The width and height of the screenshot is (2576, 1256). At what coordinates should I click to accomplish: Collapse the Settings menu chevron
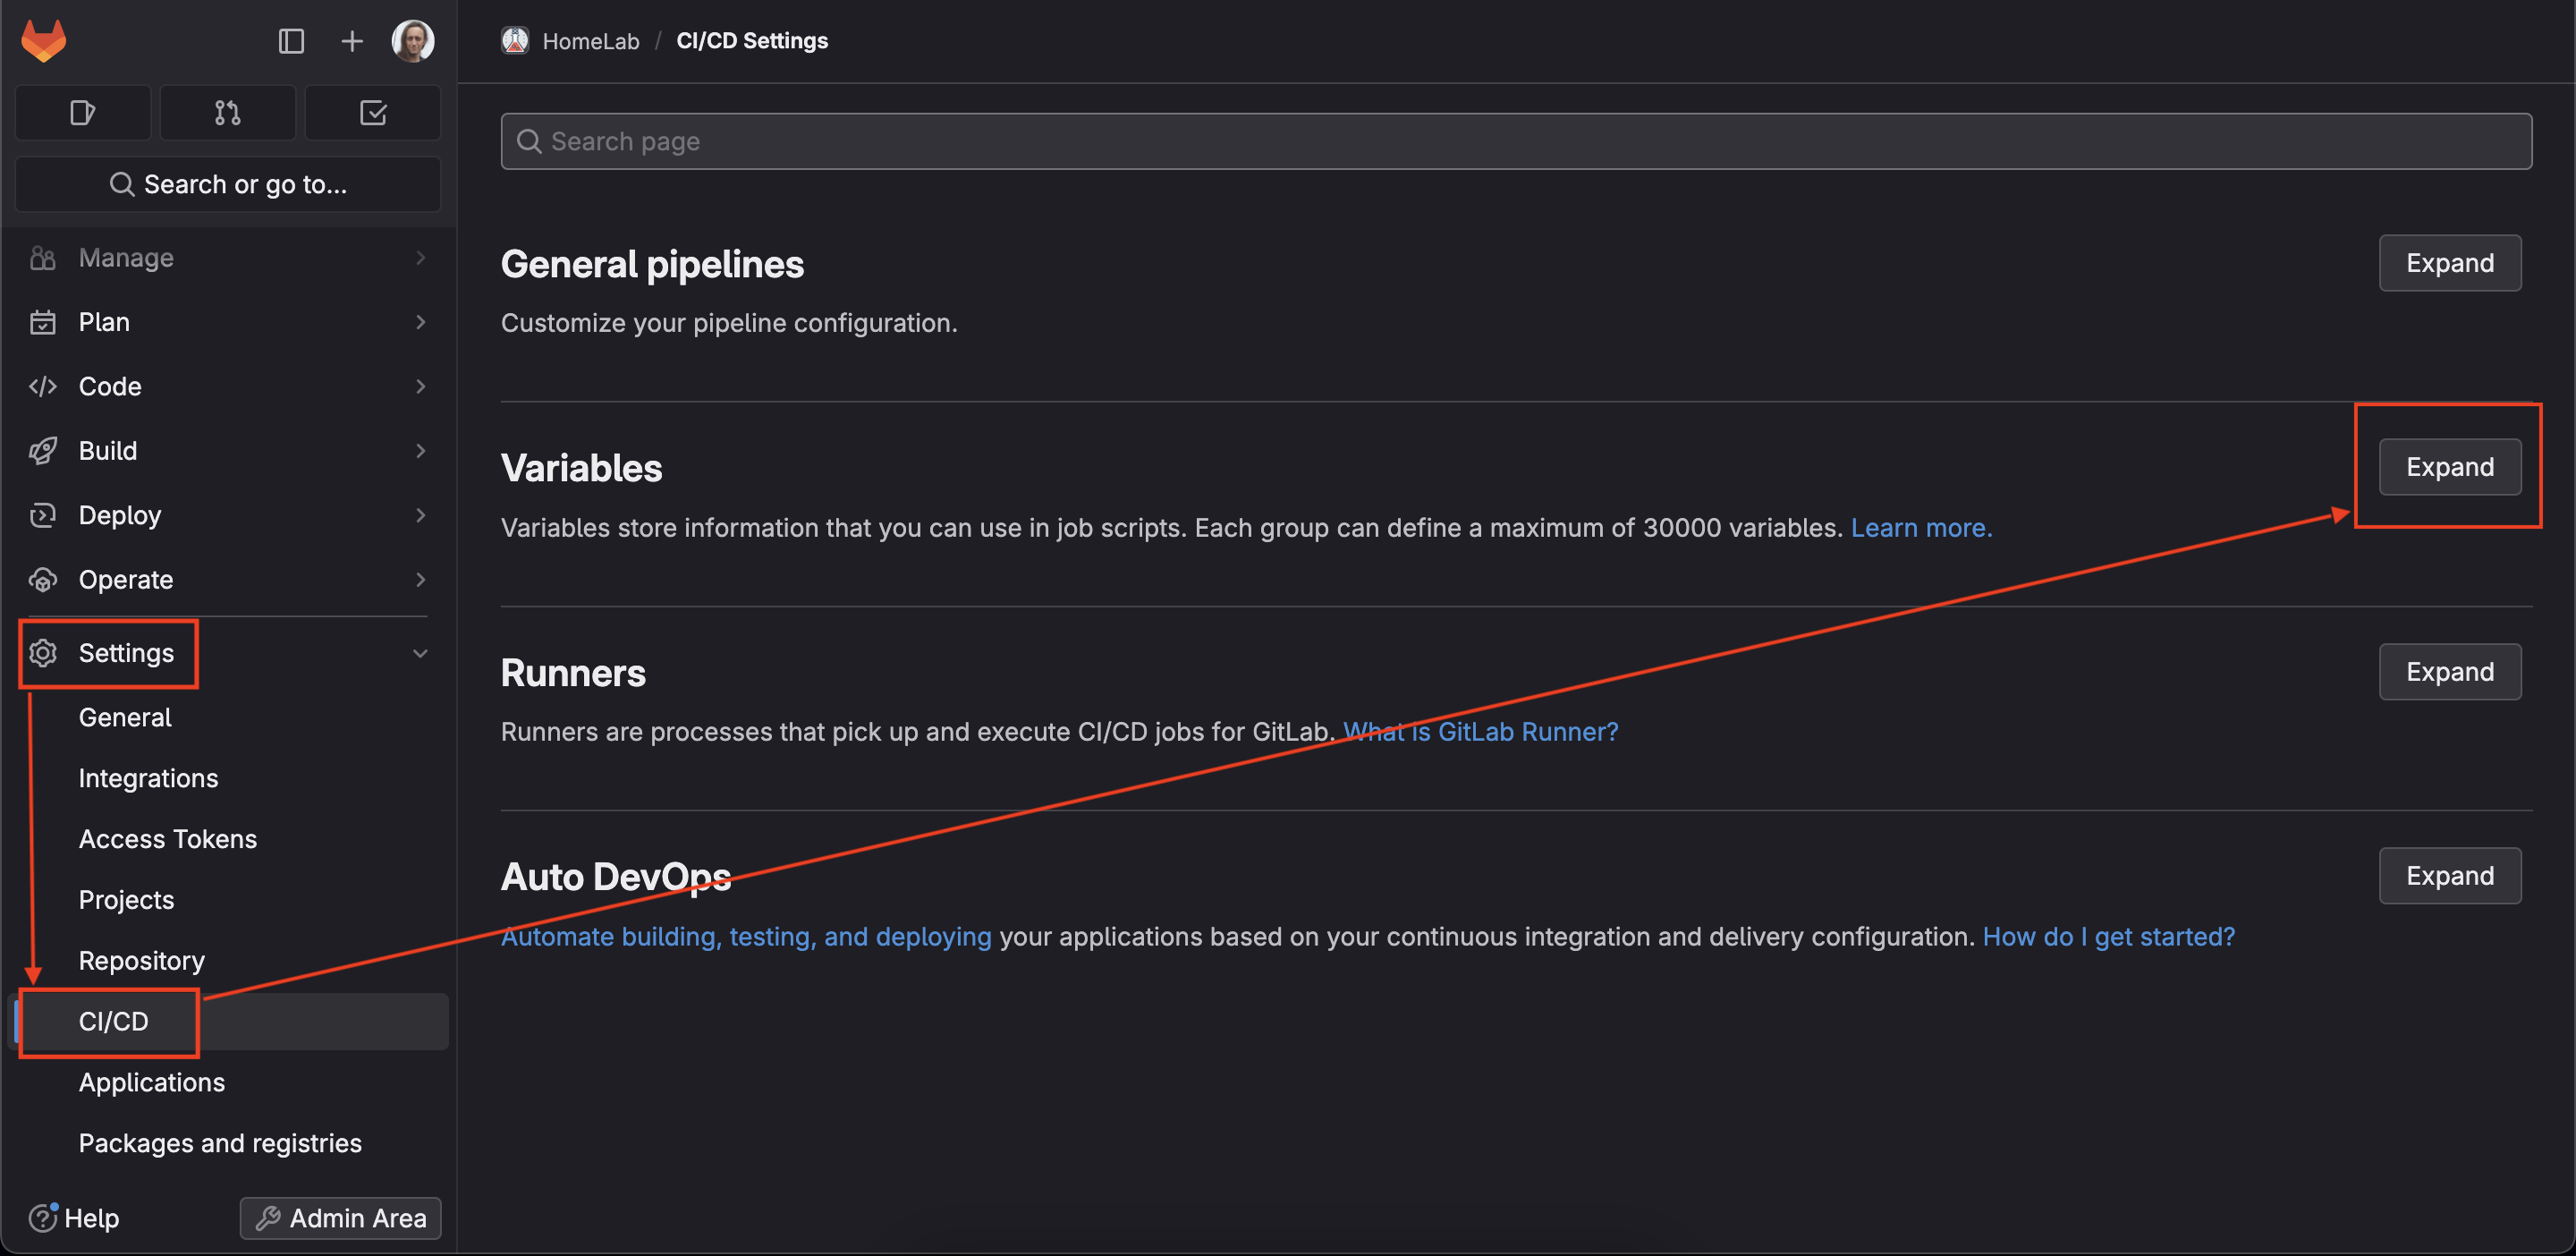(x=420, y=653)
